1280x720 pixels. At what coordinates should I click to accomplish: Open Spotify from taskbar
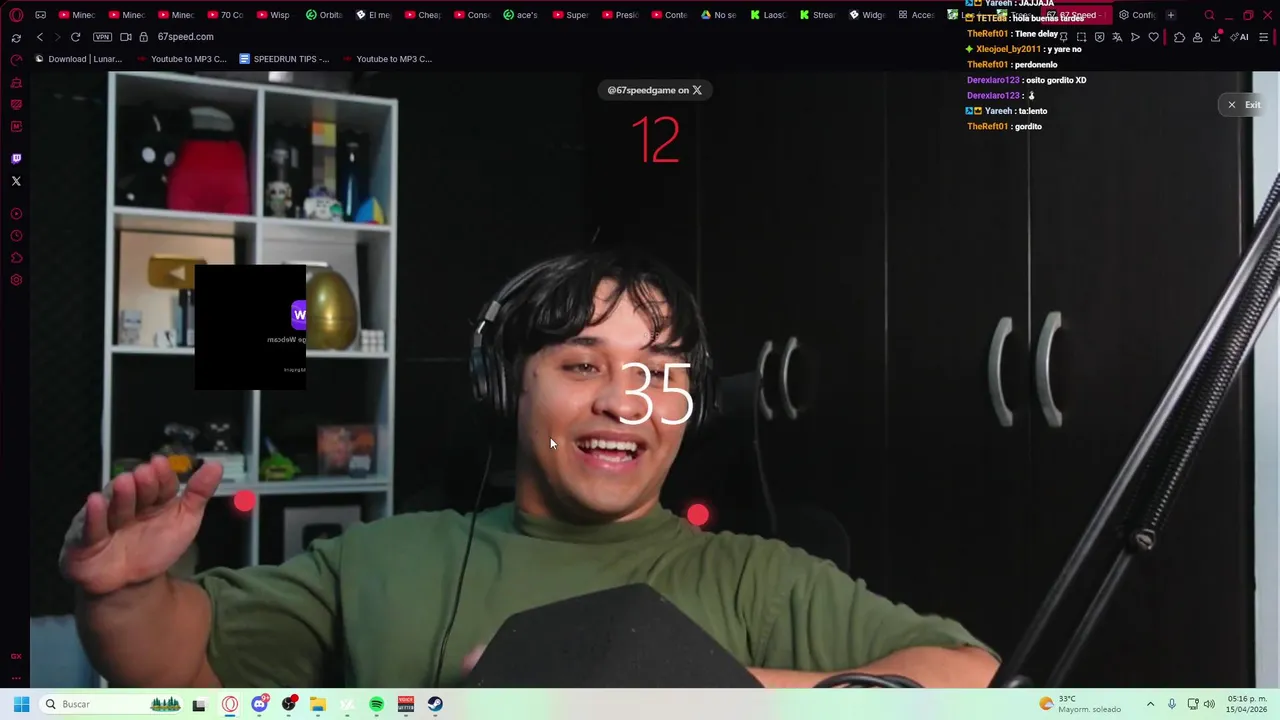tap(377, 704)
